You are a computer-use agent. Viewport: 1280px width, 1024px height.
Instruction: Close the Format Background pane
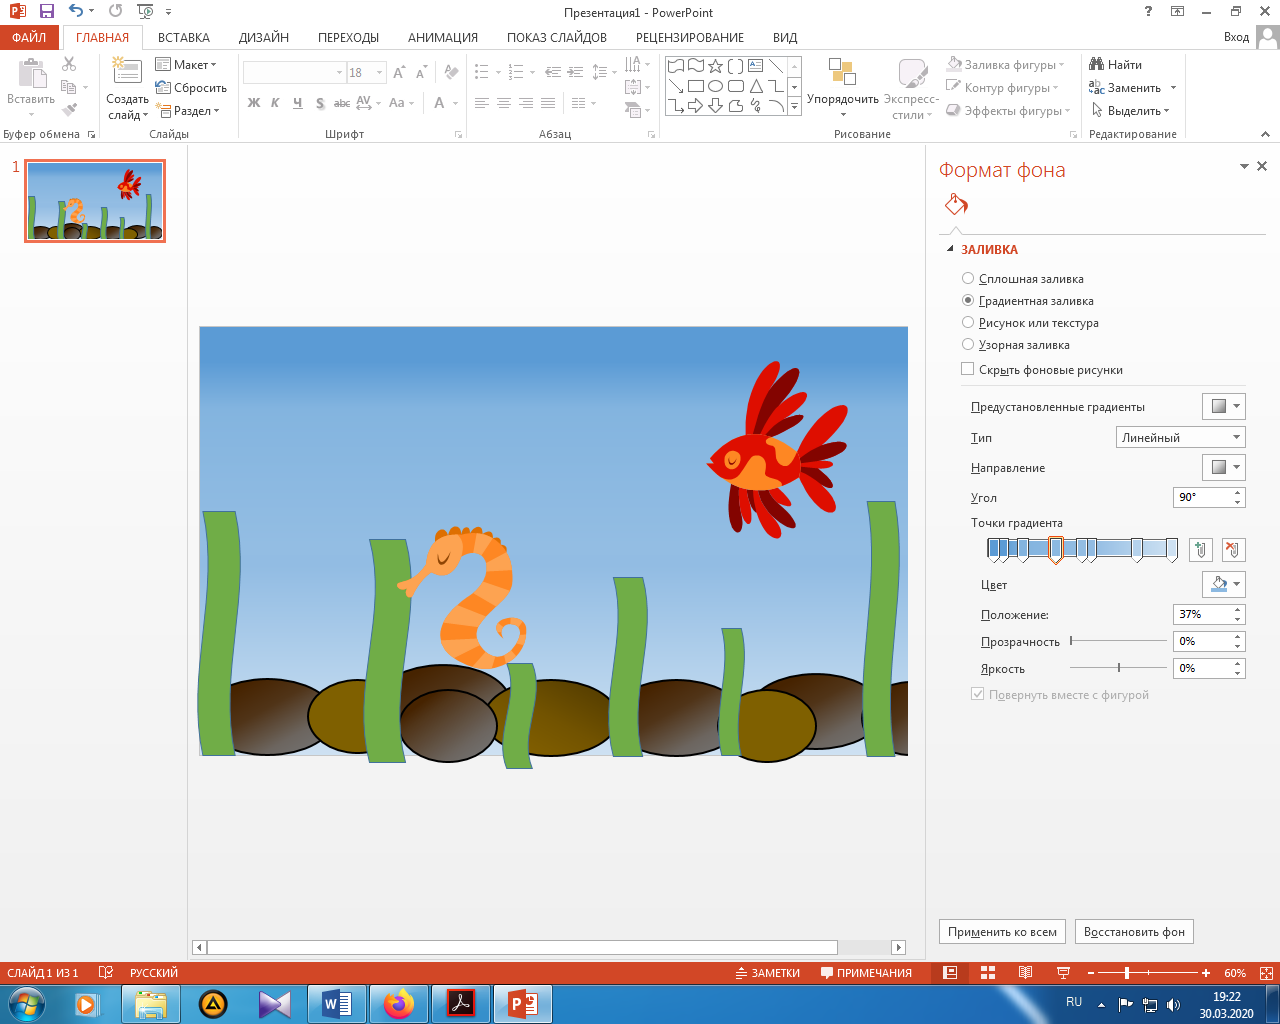click(1262, 167)
